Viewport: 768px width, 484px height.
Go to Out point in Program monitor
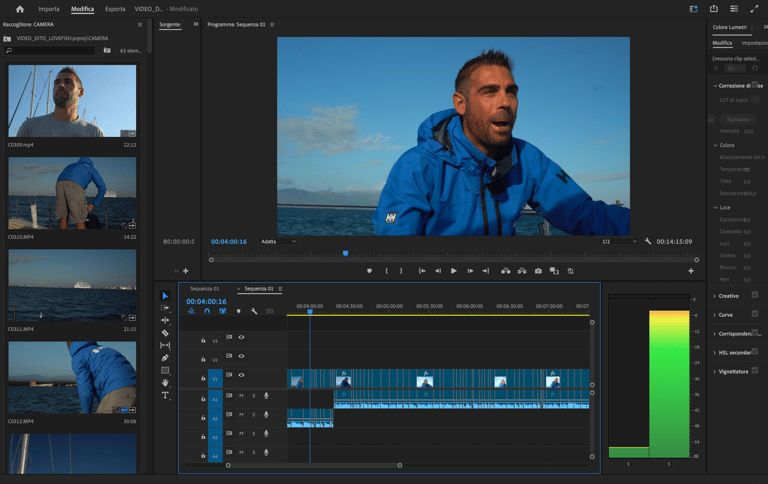[x=486, y=271]
